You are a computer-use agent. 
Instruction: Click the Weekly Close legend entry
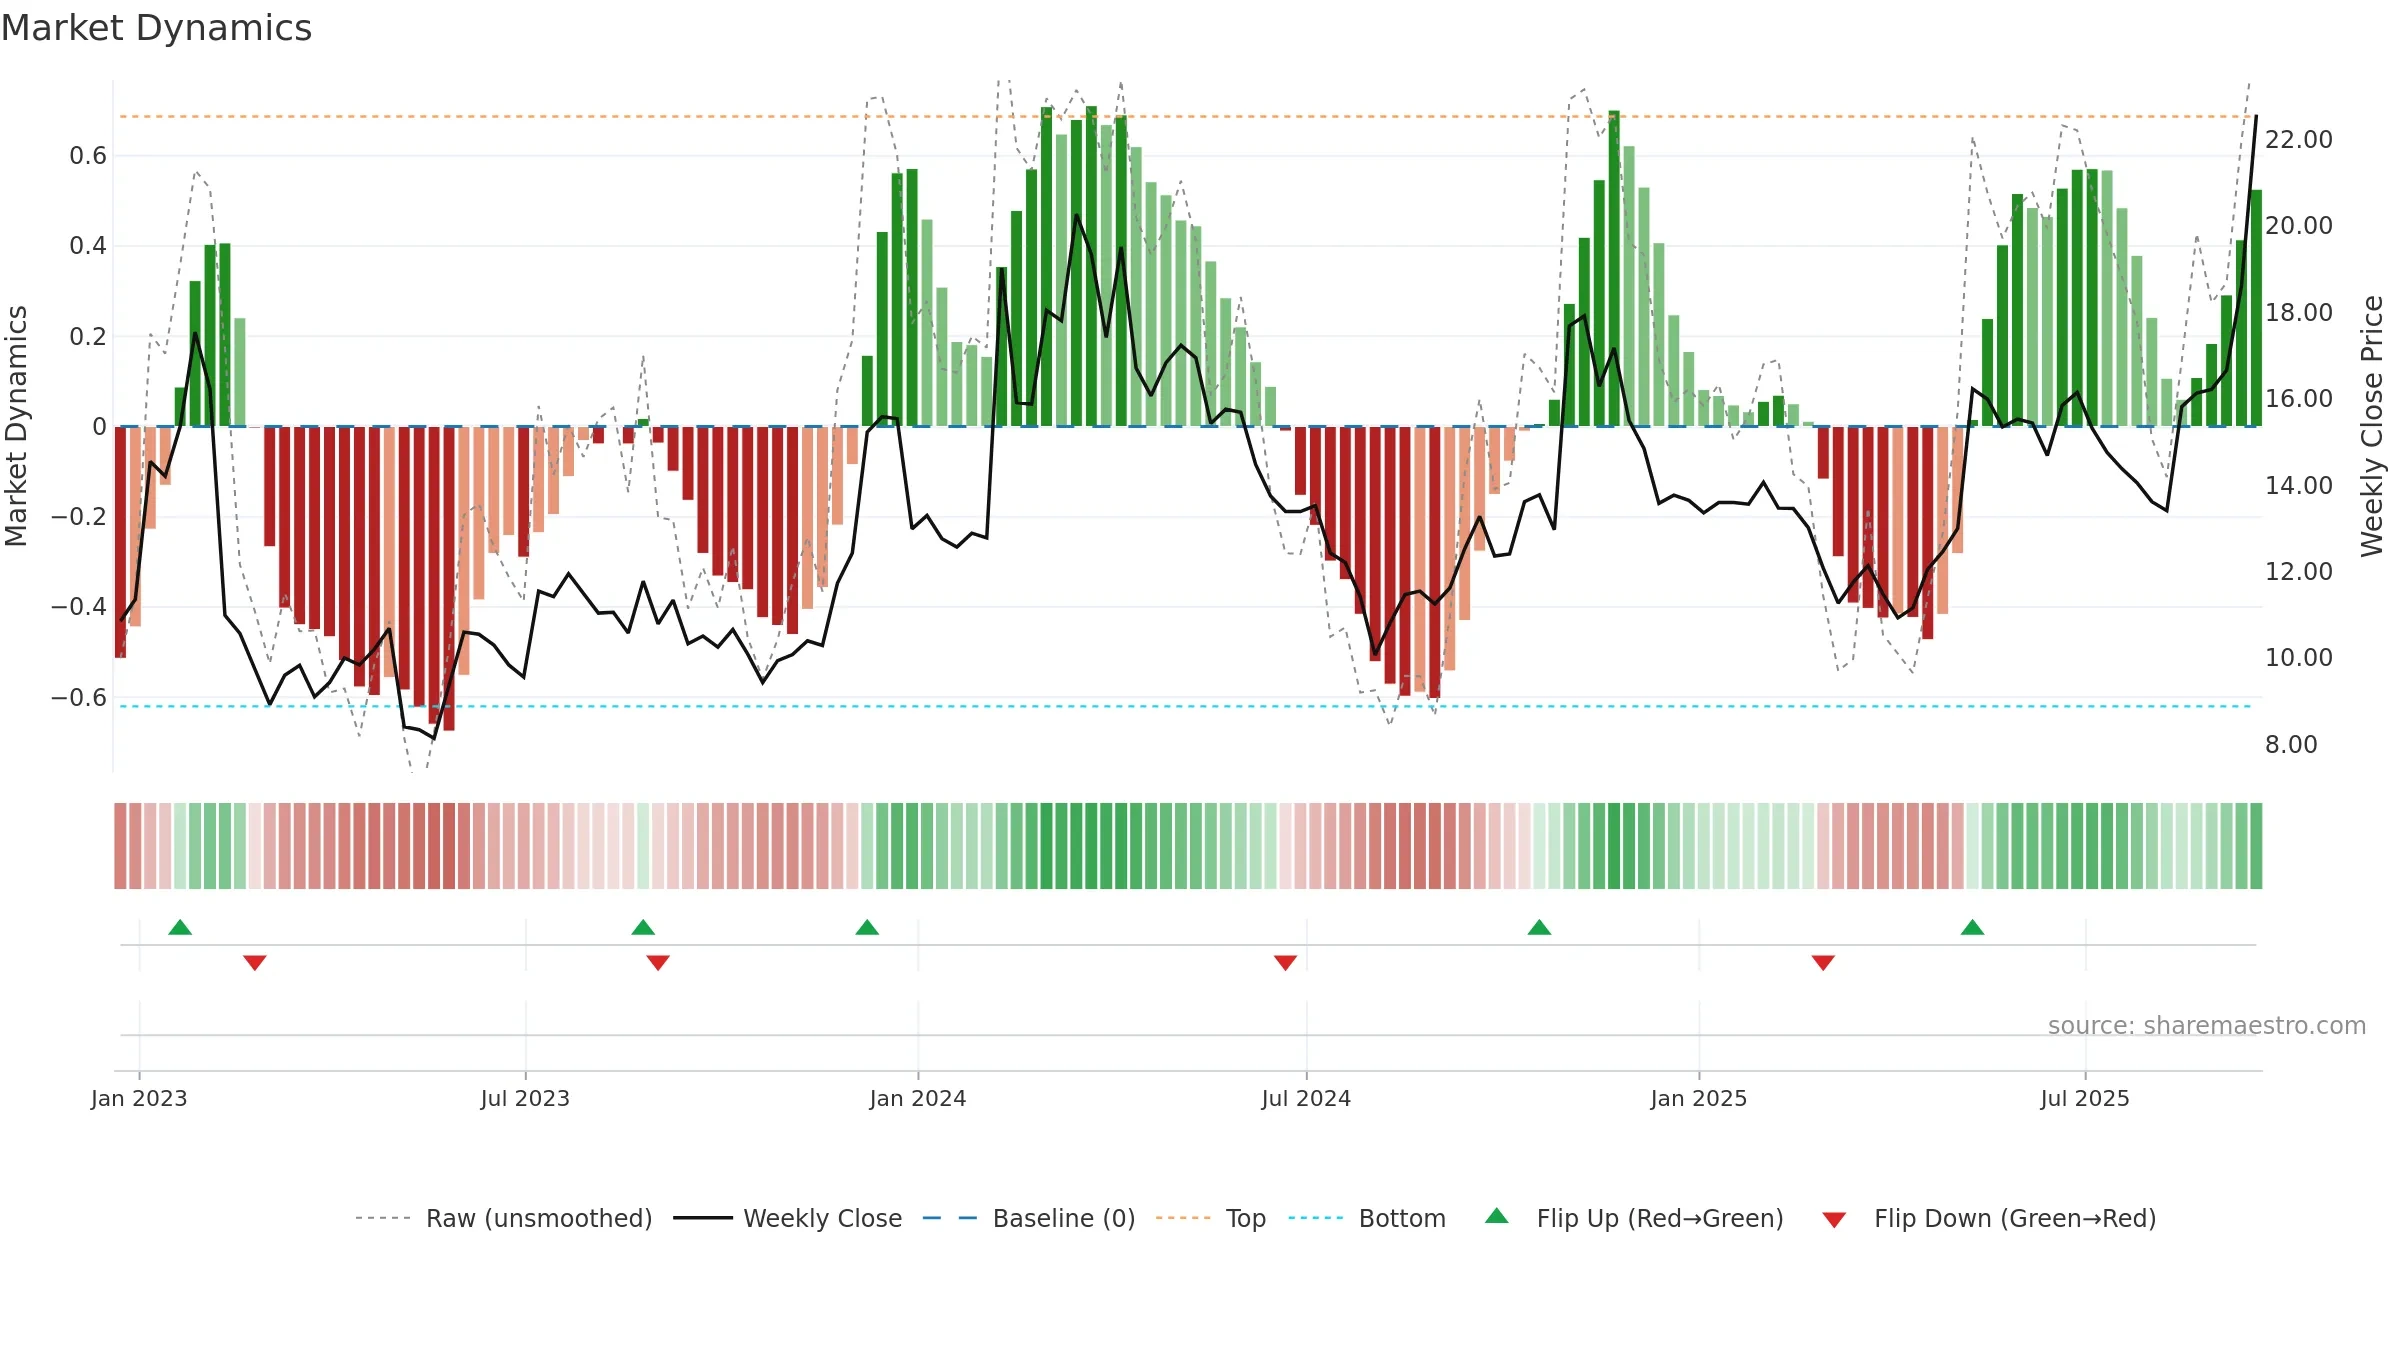pyautogui.click(x=787, y=1218)
